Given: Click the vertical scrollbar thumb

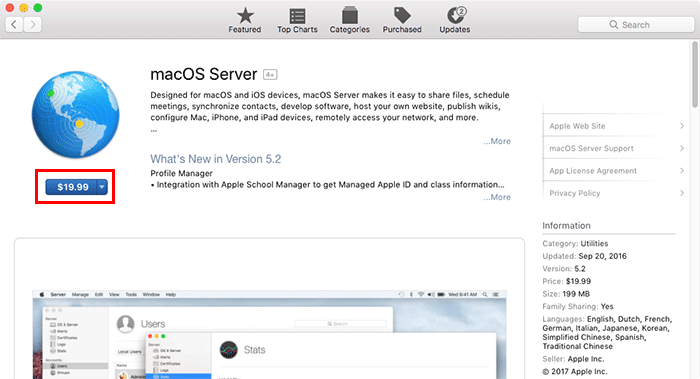Looking at the screenshot, I should 695,74.
